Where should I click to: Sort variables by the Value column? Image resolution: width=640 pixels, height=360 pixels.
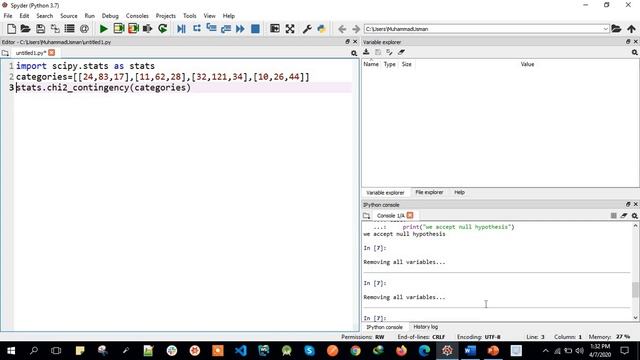point(527,64)
